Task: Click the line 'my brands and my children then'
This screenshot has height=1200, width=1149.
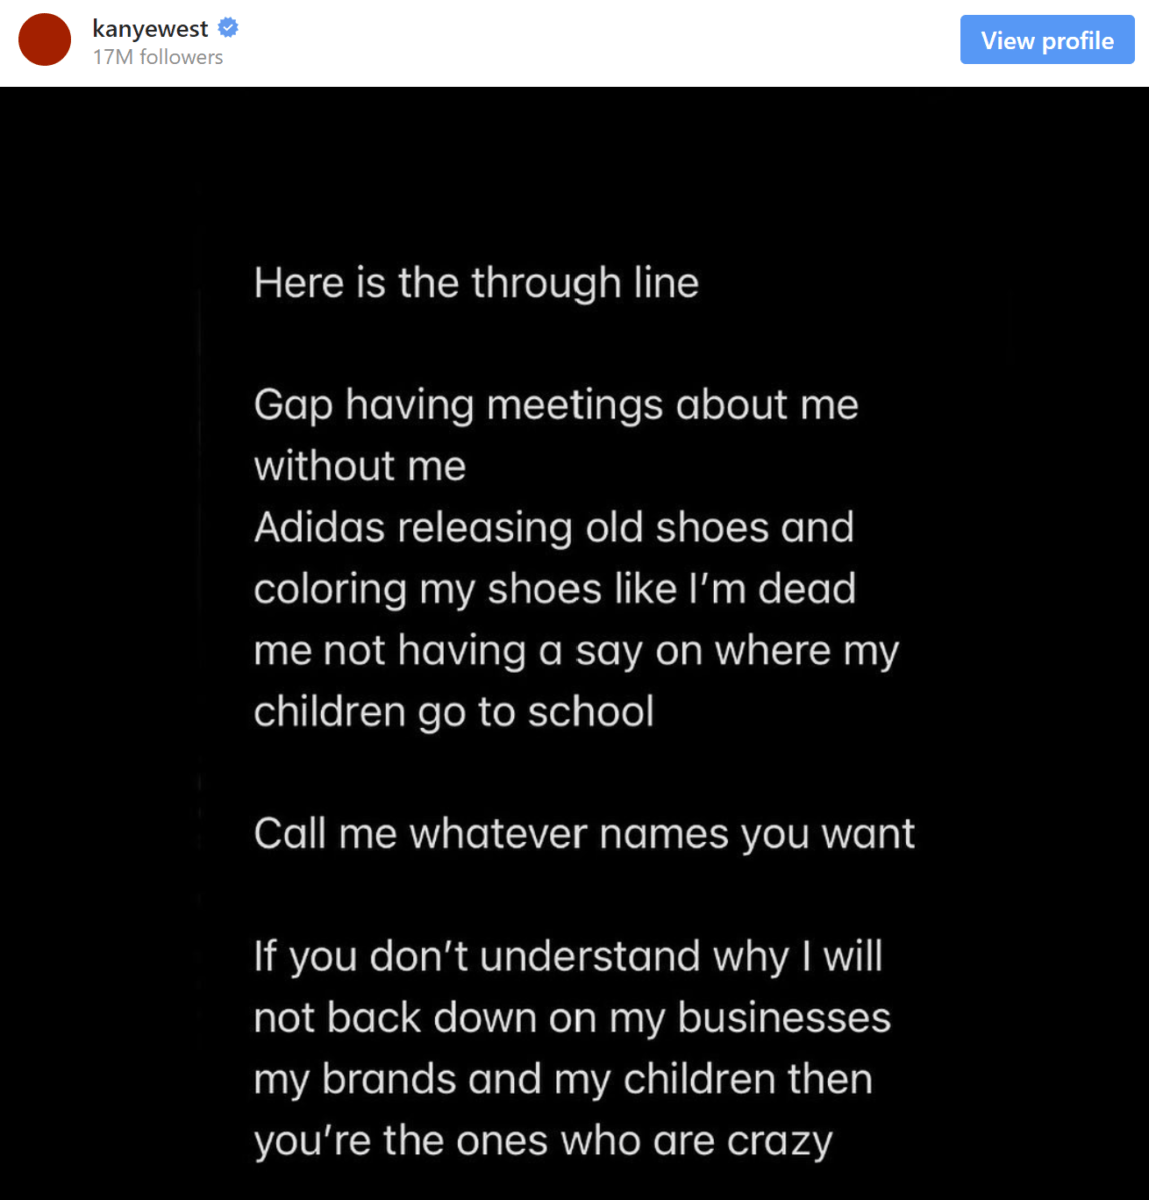Action: coord(563,1080)
